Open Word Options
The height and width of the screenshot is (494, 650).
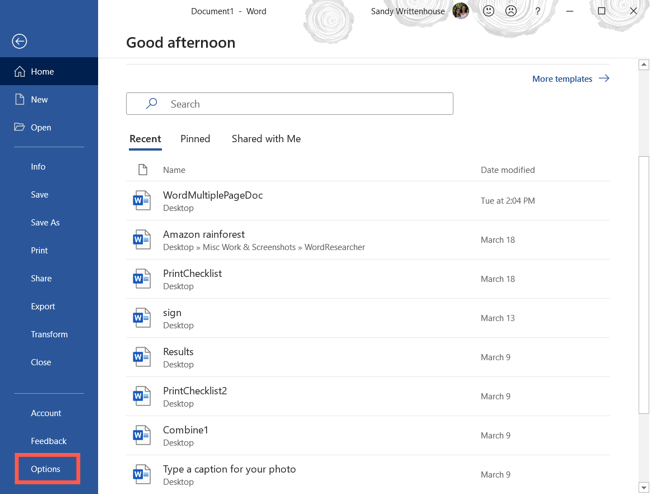pyautogui.click(x=46, y=469)
